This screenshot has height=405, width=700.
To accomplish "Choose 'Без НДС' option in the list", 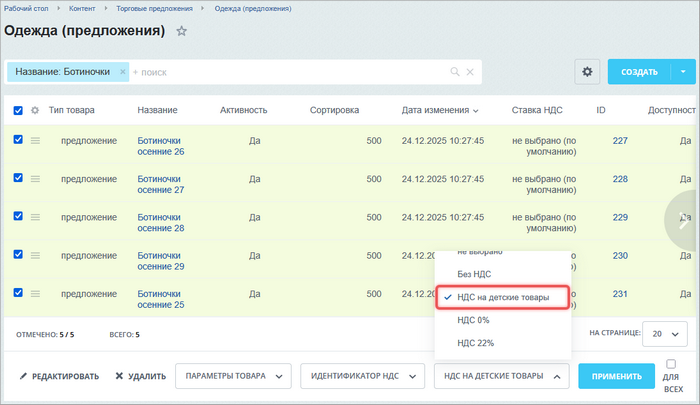I will click(x=474, y=273).
